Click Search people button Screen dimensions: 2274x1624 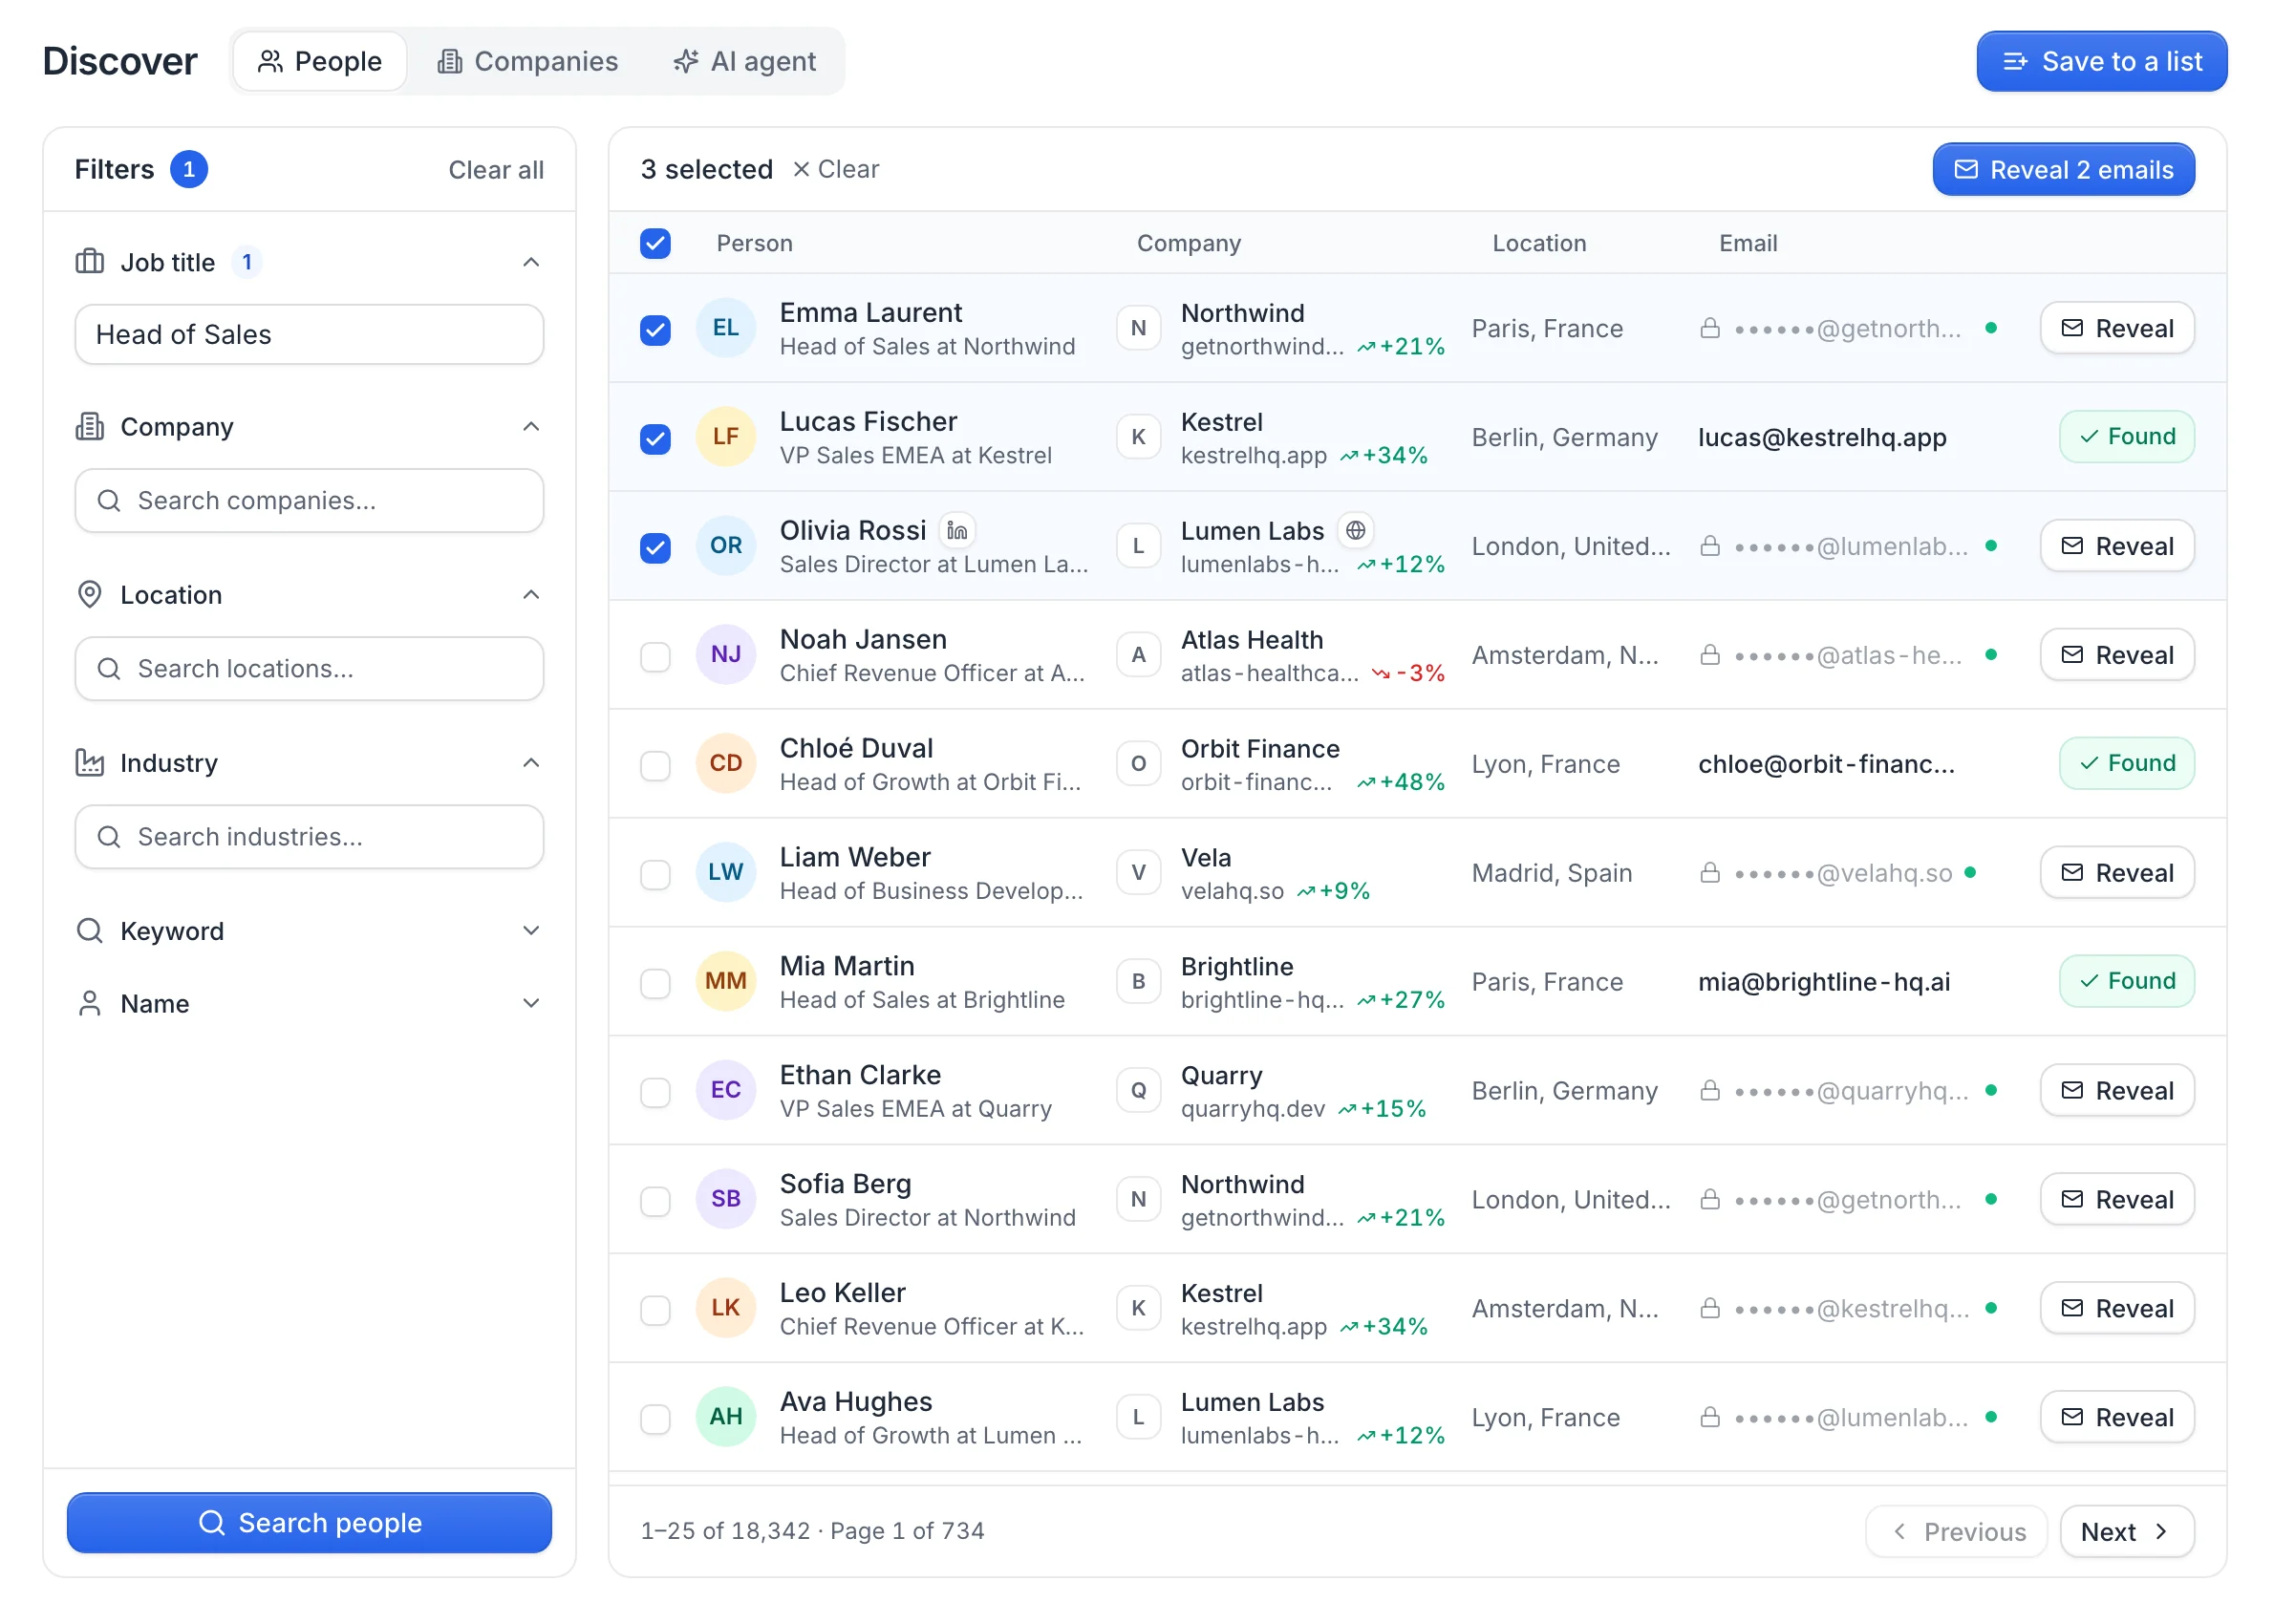pyautogui.click(x=309, y=1522)
